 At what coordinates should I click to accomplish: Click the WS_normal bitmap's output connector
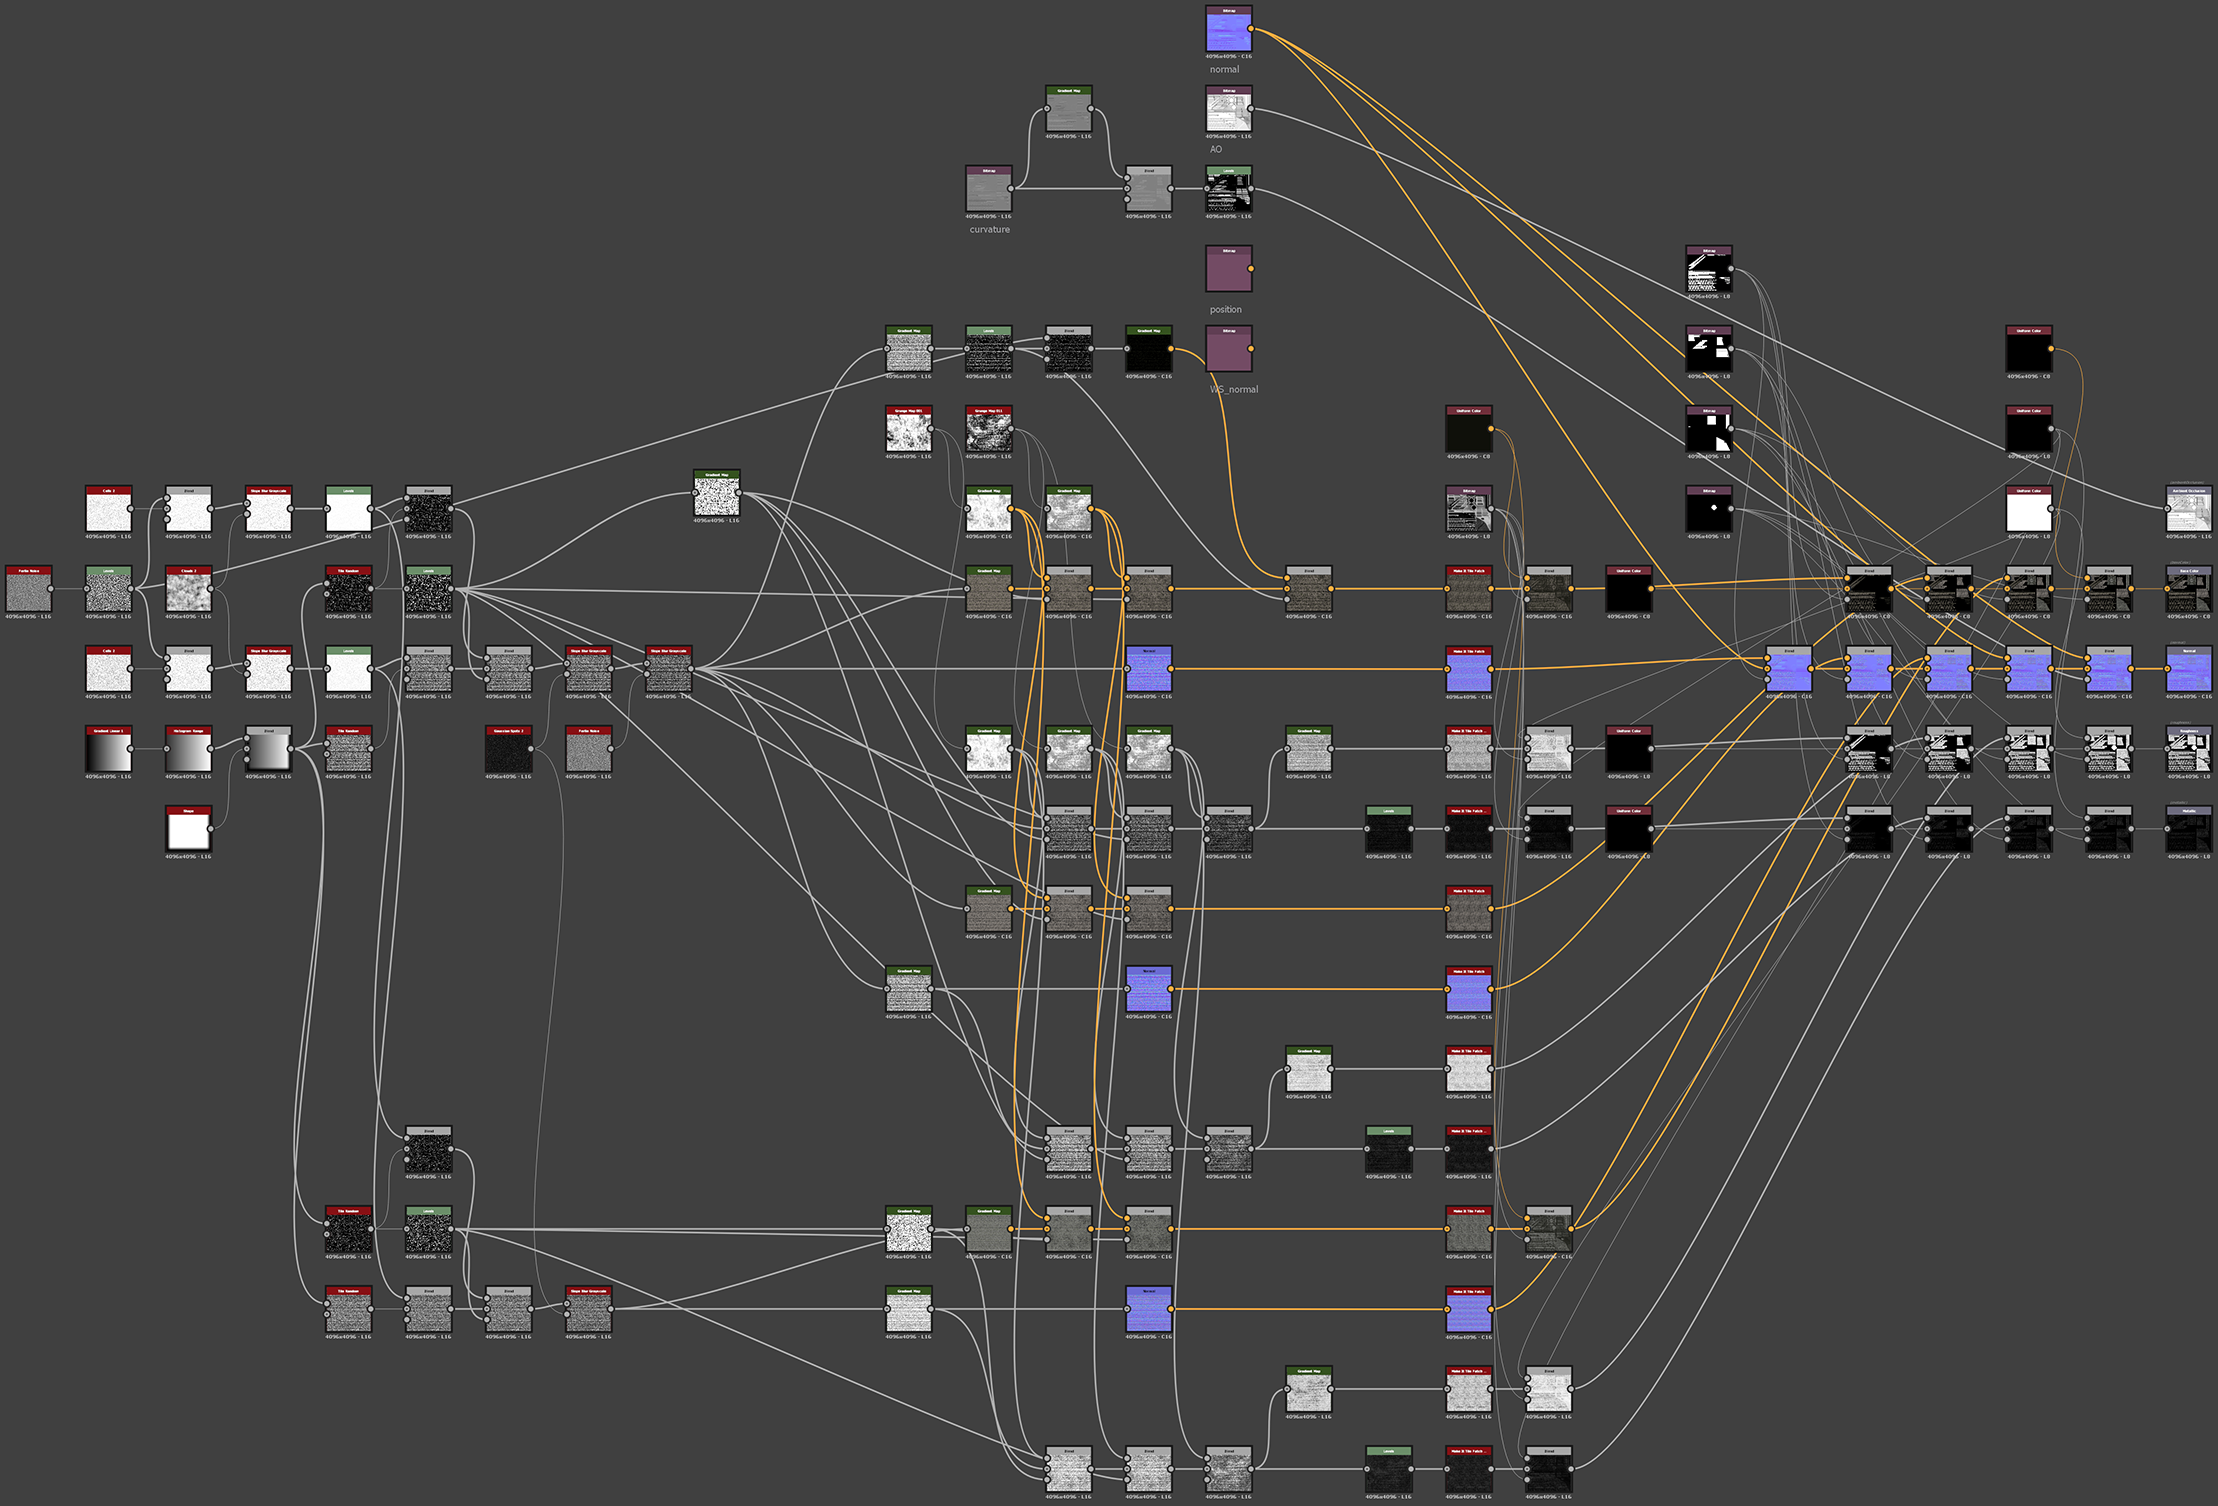point(1251,349)
